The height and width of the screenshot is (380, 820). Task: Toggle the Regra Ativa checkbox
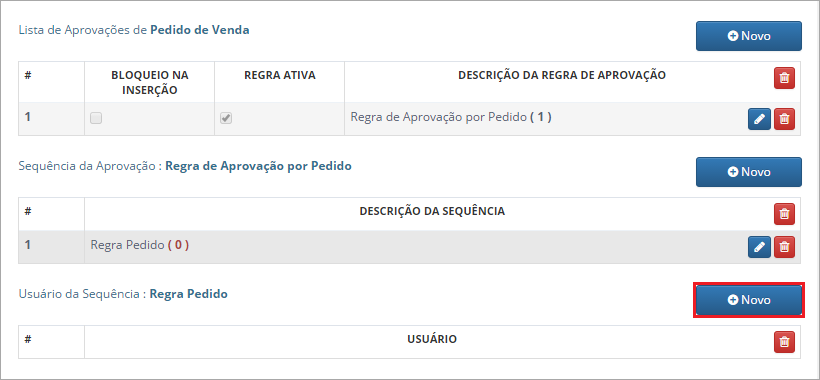[226, 119]
